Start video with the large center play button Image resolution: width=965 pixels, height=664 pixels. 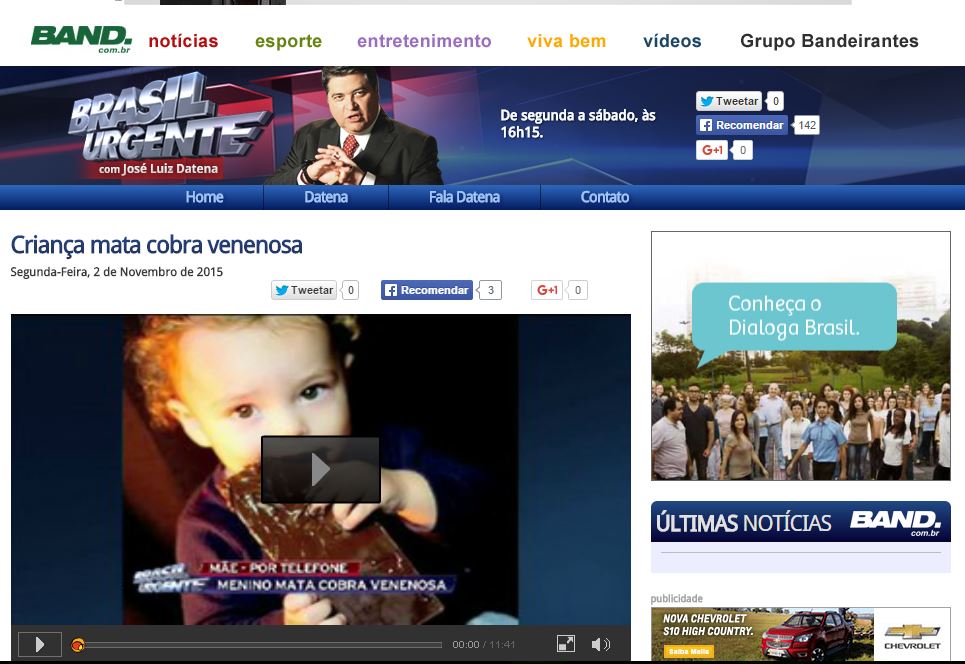321,470
